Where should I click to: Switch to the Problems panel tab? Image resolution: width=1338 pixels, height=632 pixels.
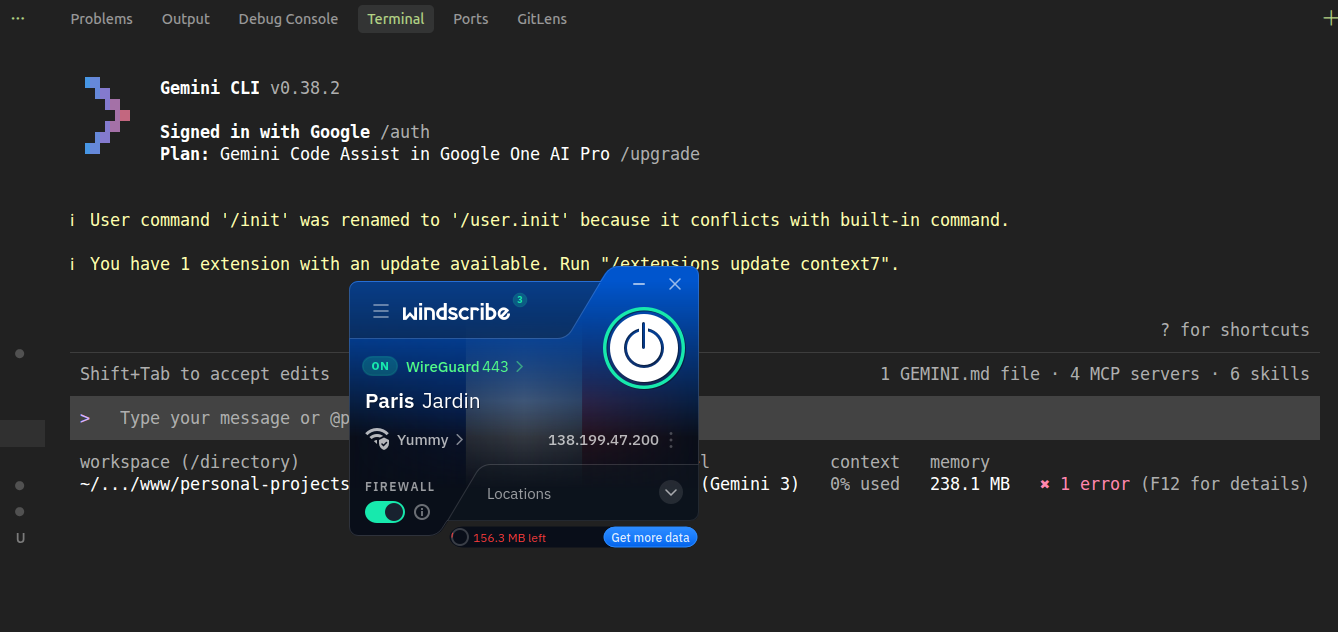[x=101, y=19]
